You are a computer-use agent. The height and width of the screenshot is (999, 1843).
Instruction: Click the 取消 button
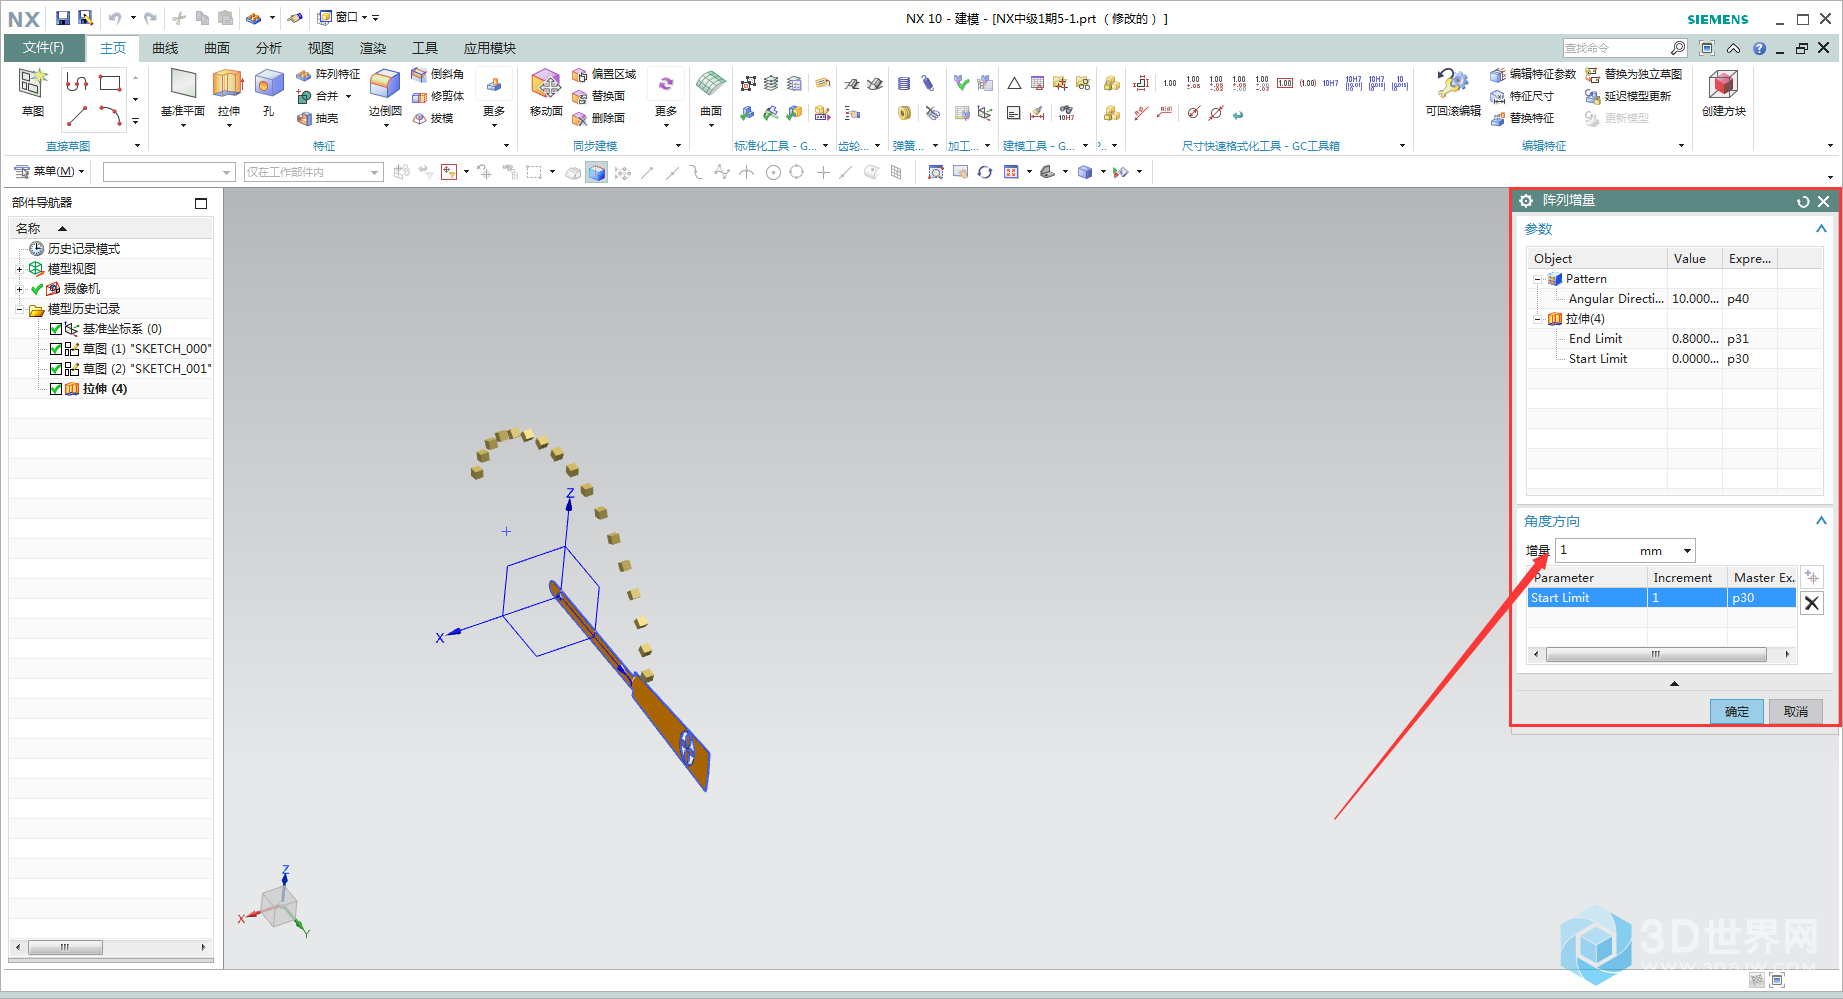point(1796,711)
